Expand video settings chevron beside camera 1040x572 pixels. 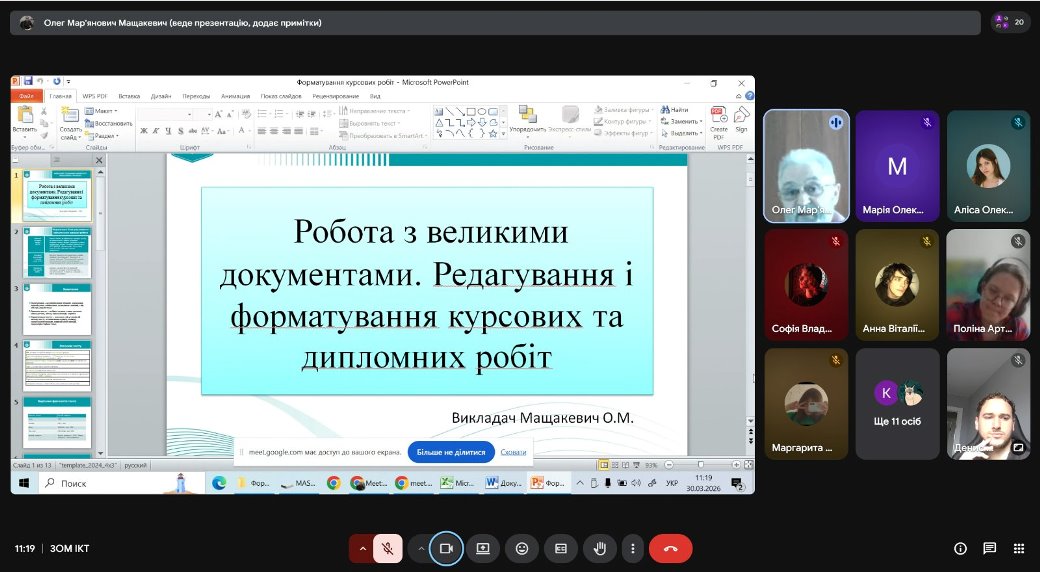(420, 548)
